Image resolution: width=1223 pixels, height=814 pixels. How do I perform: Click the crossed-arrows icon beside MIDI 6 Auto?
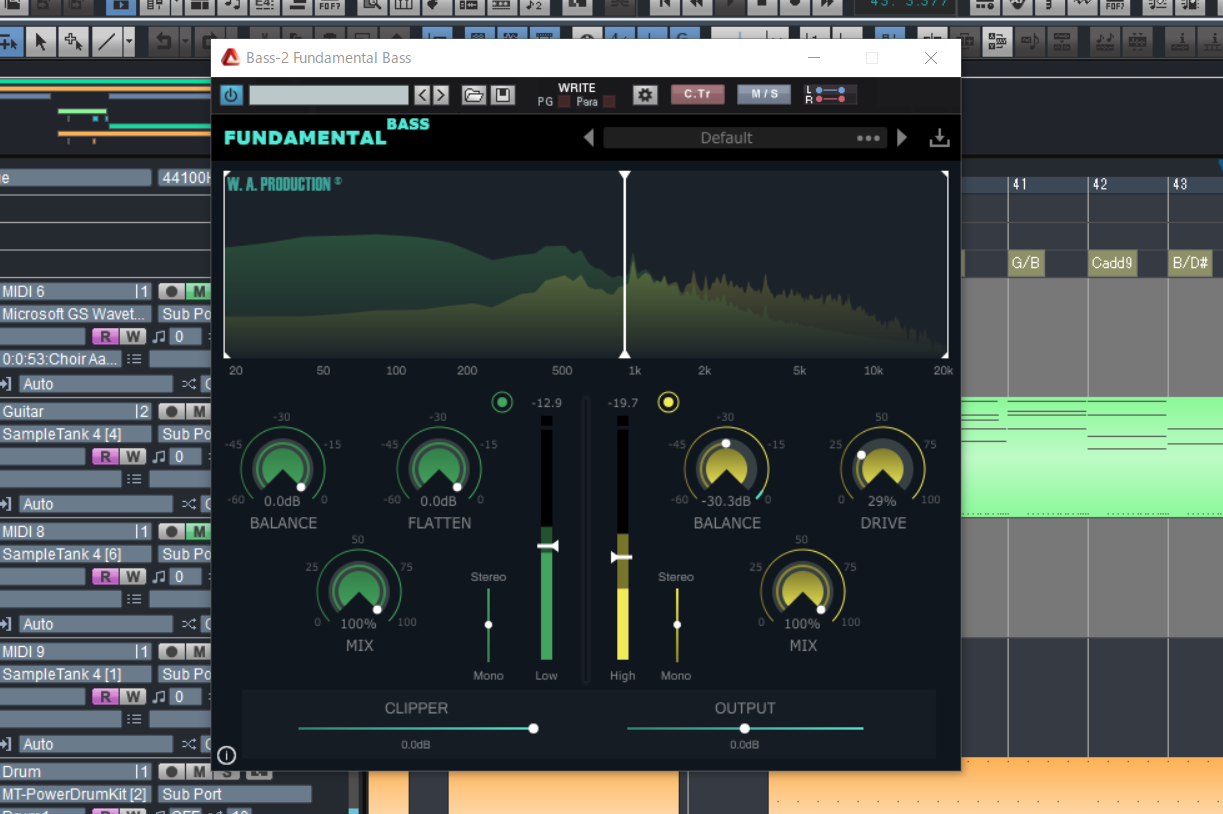point(189,384)
